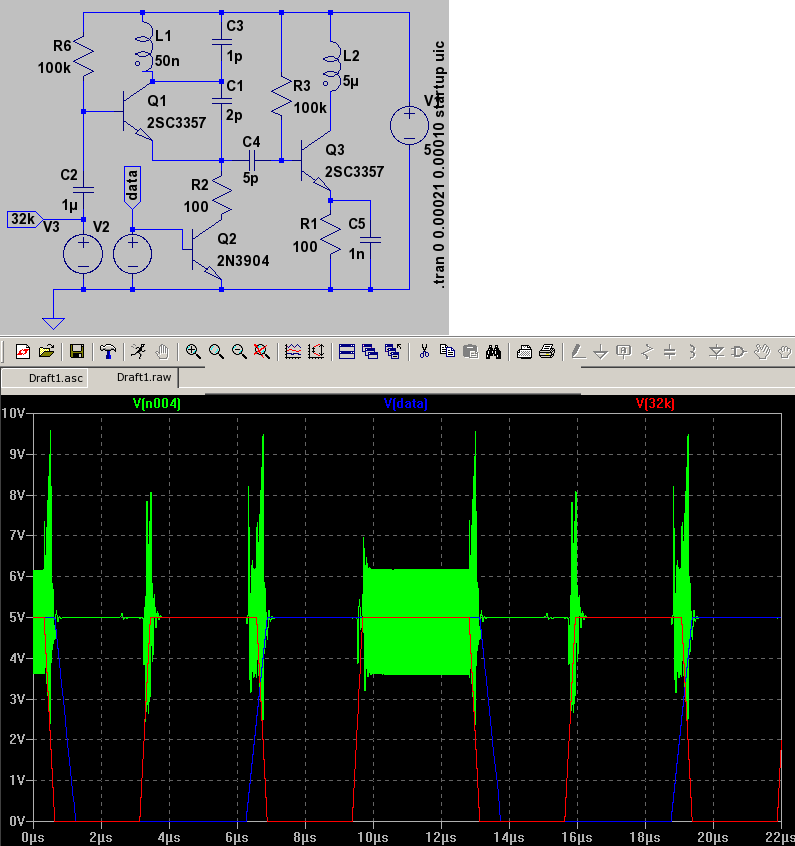The height and width of the screenshot is (846, 795).
Task: Save the file with the floppy icon
Action: click(x=77, y=352)
